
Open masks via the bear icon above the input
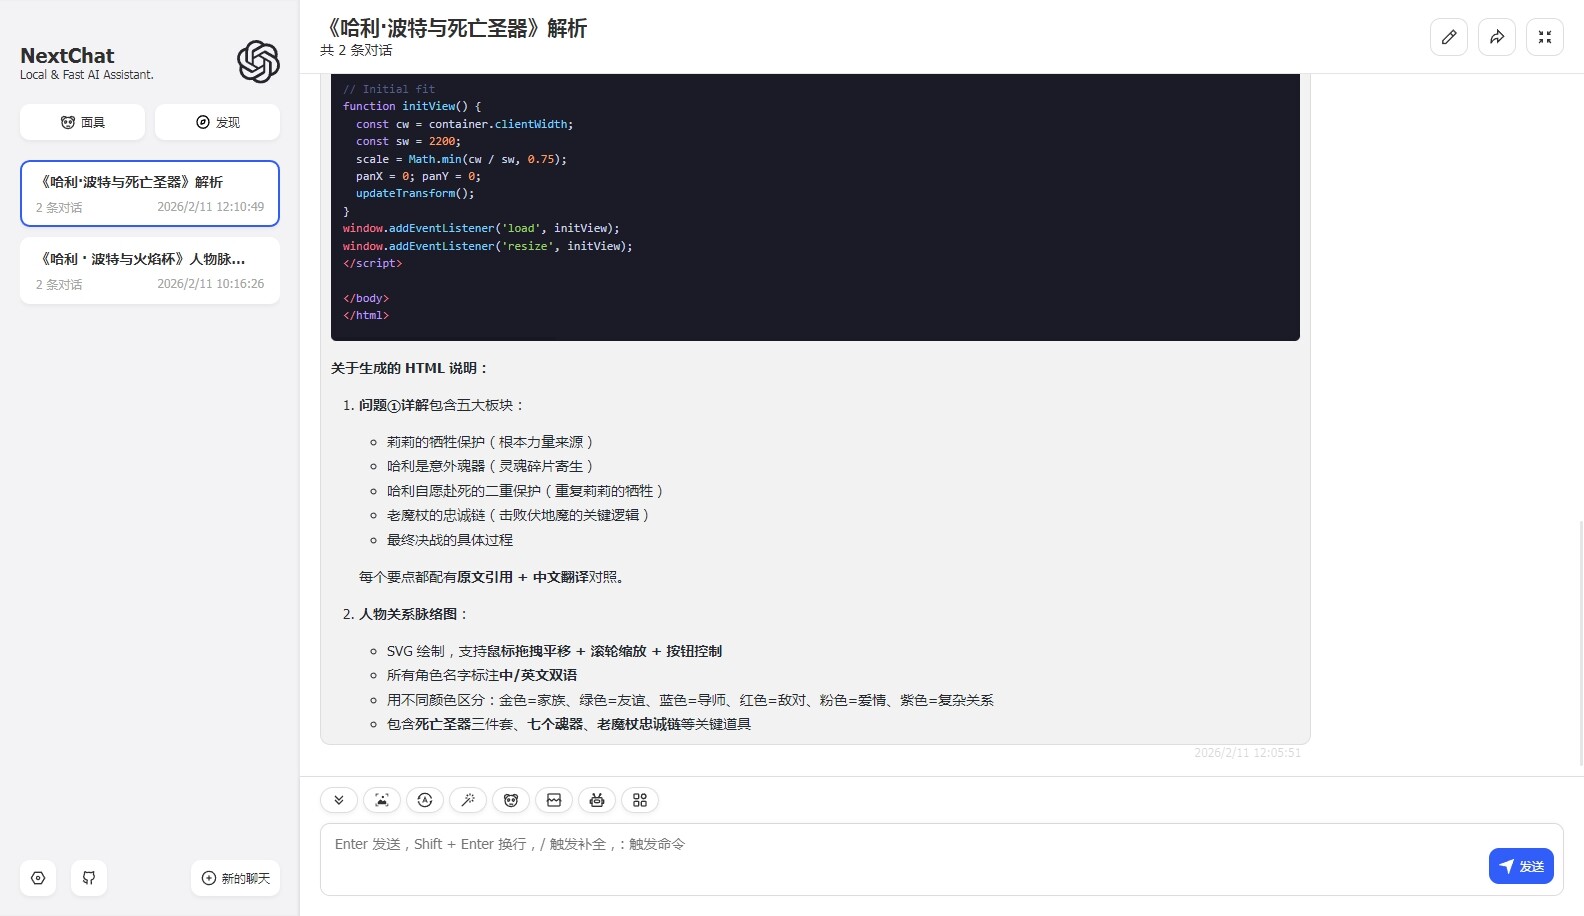pyautogui.click(x=511, y=800)
